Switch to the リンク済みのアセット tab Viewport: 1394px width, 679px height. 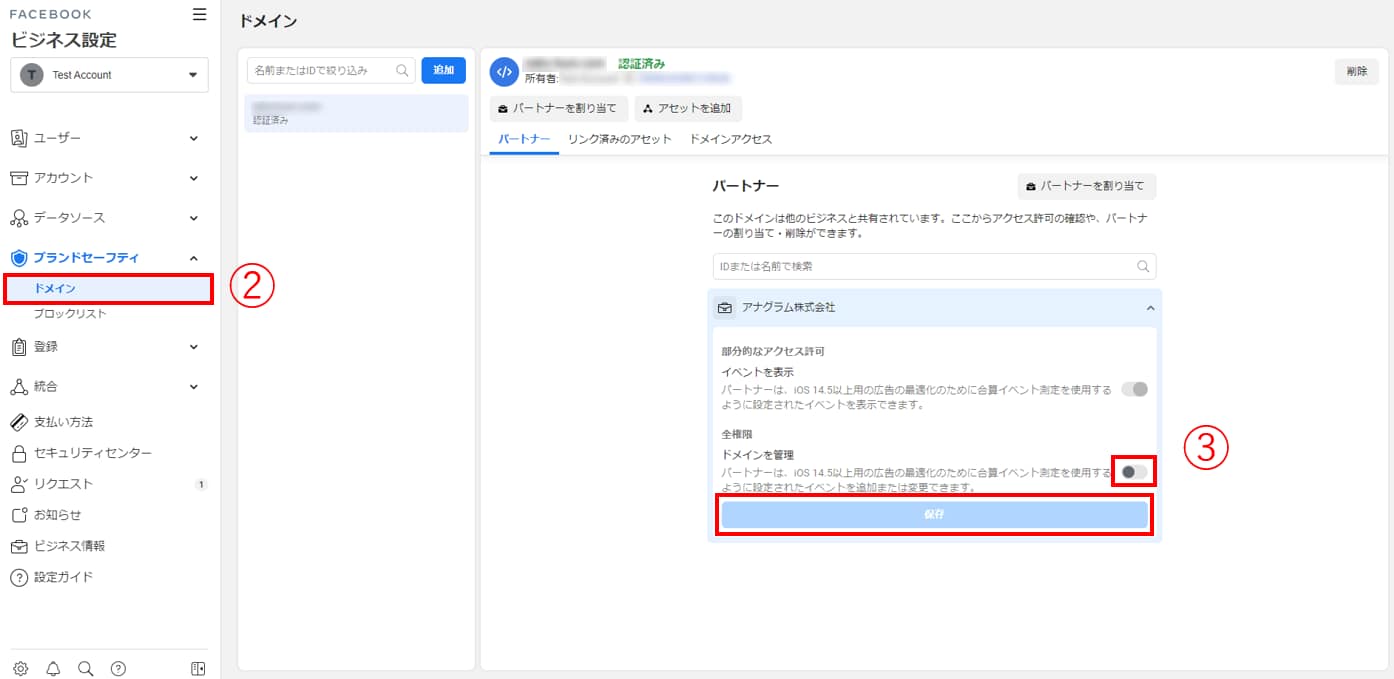619,139
